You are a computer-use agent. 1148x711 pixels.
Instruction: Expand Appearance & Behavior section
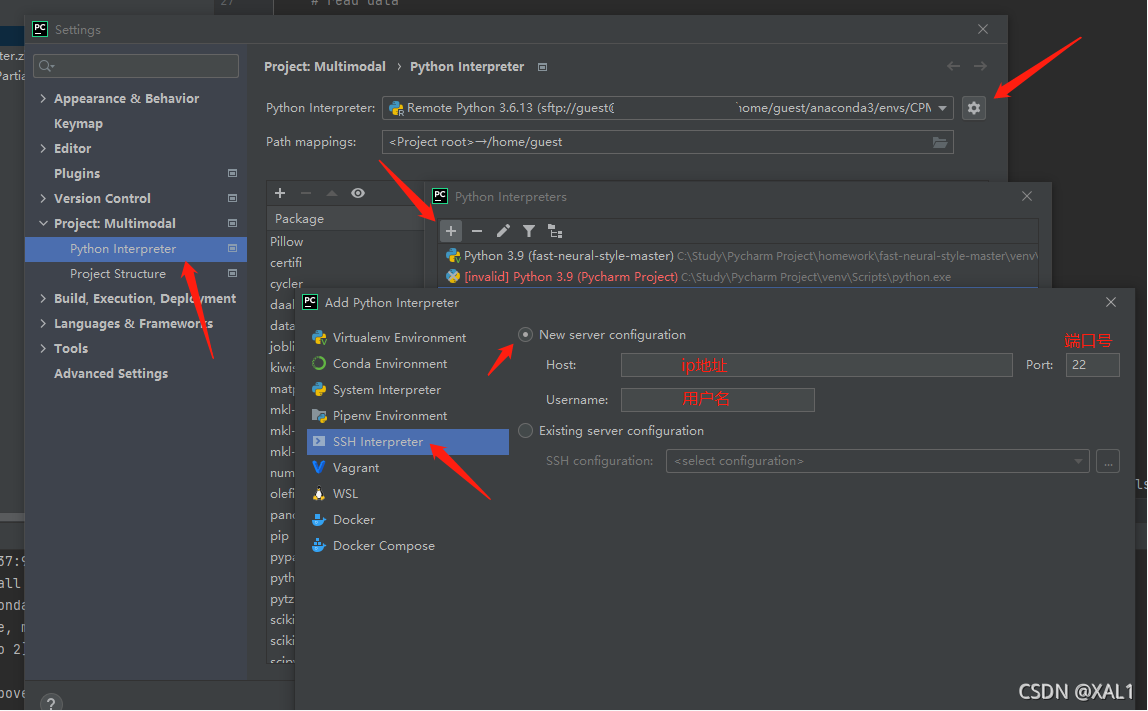tap(43, 98)
